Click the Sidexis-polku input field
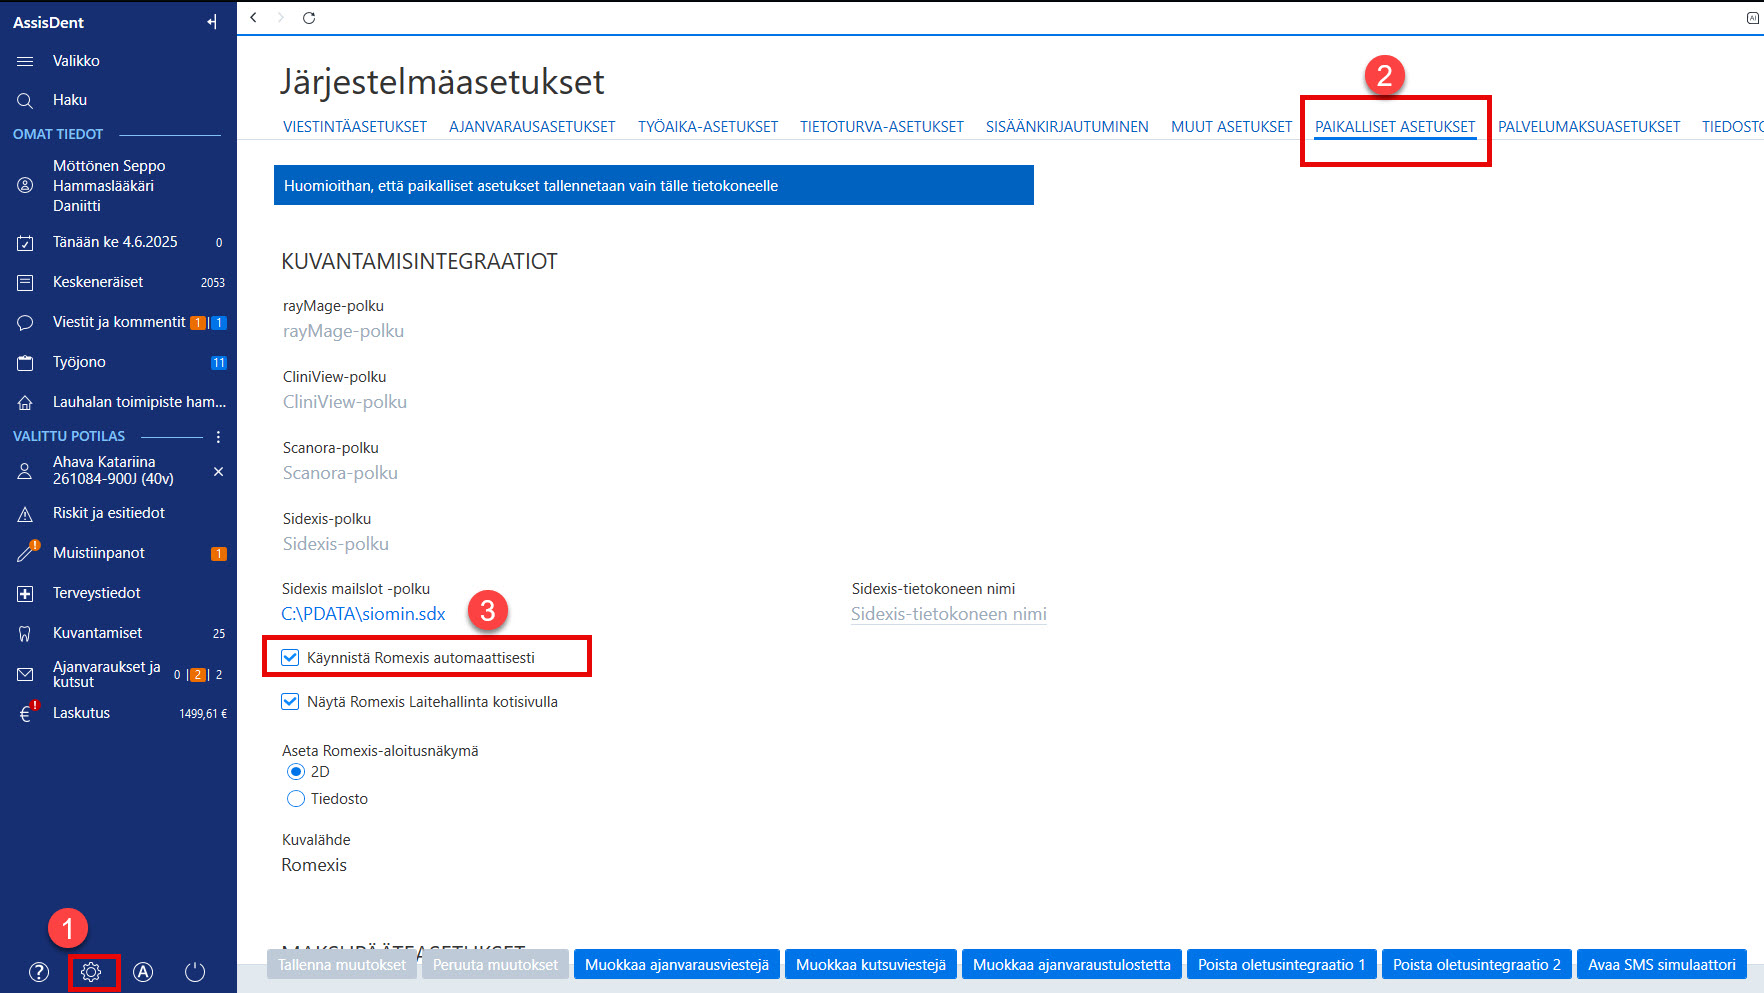 pos(336,544)
